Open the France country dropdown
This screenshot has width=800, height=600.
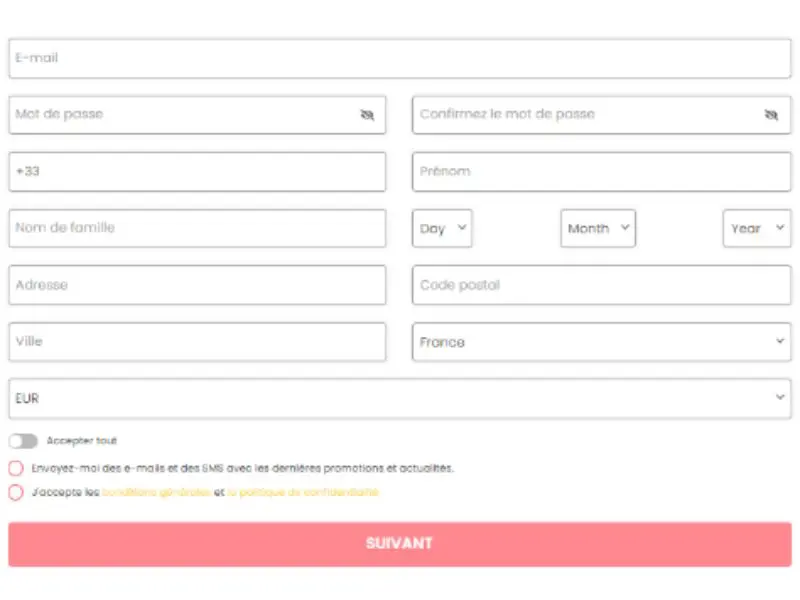click(602, 342)
